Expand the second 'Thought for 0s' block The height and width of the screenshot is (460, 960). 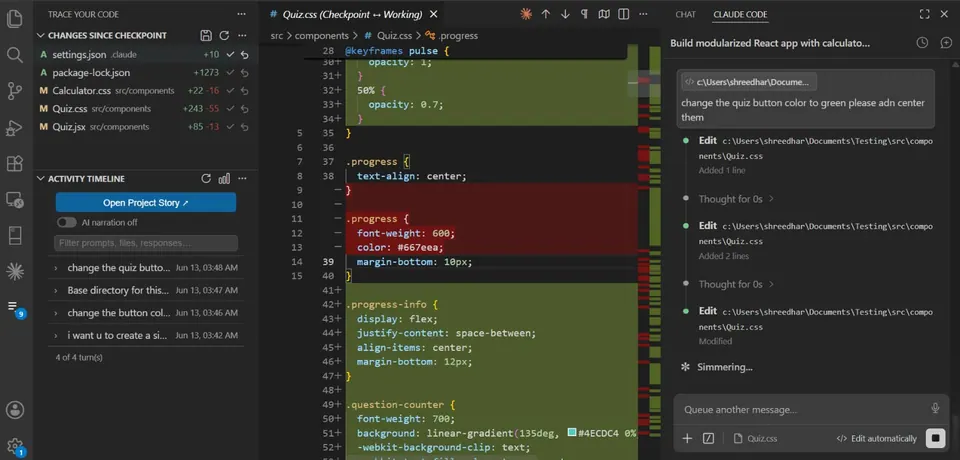tap(736, 284)
